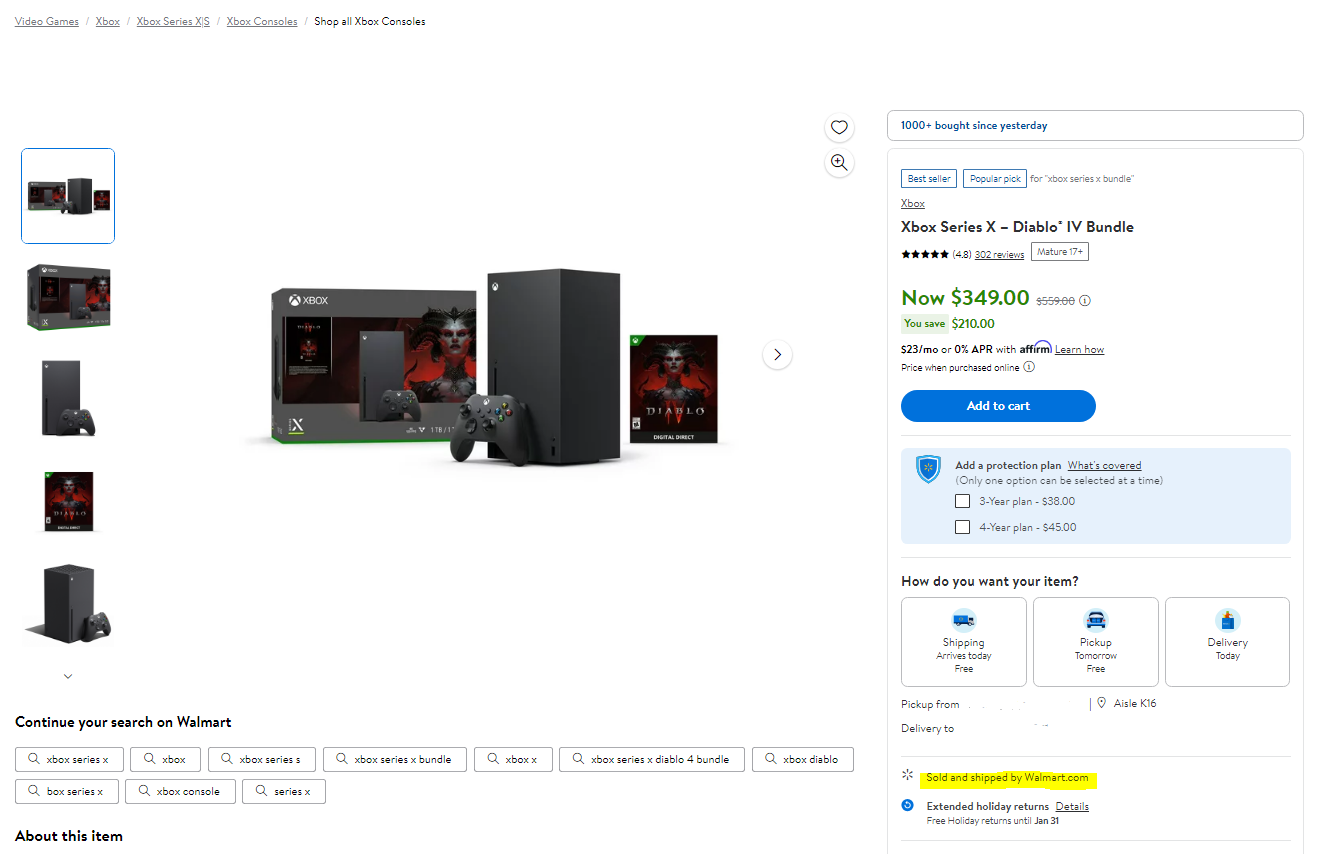This screenshot has height=854, width=1320.
Task: Click the heart icon to favorite item
Action: click(x=839, y=127)
